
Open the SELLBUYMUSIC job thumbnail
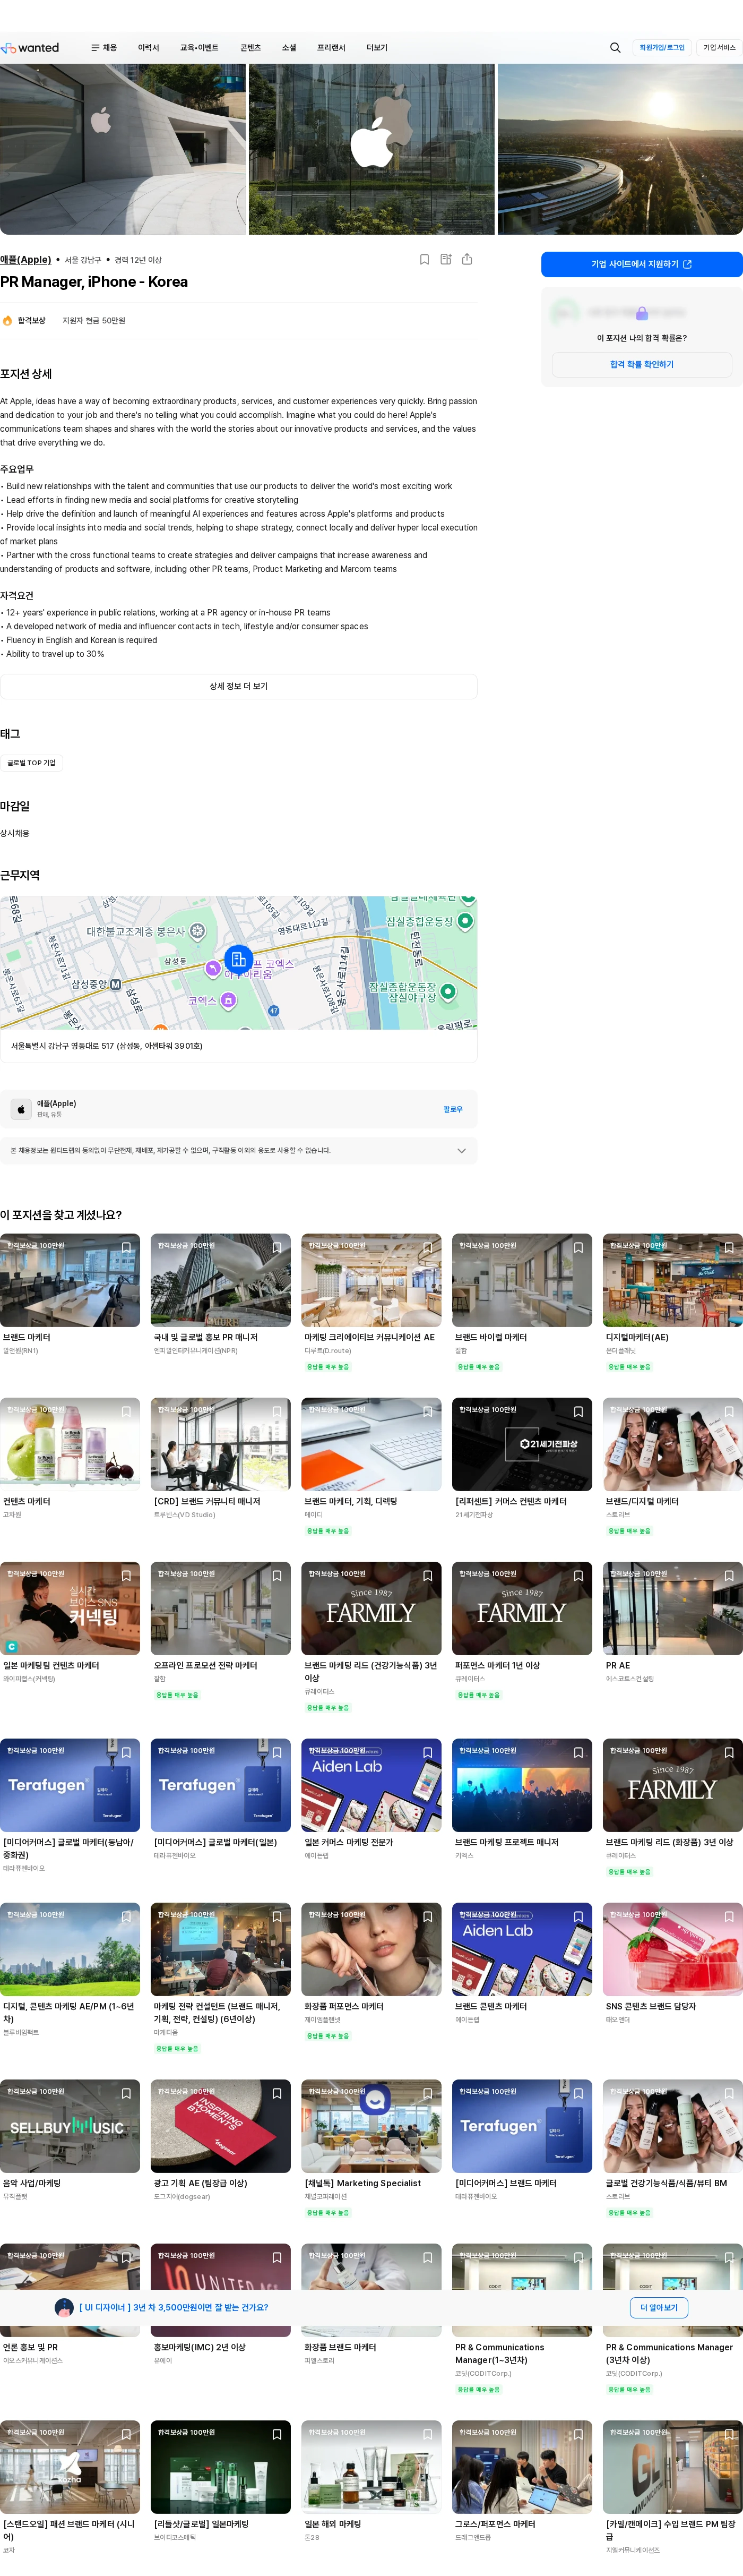pyautogui.click(x=70, y=2127)
